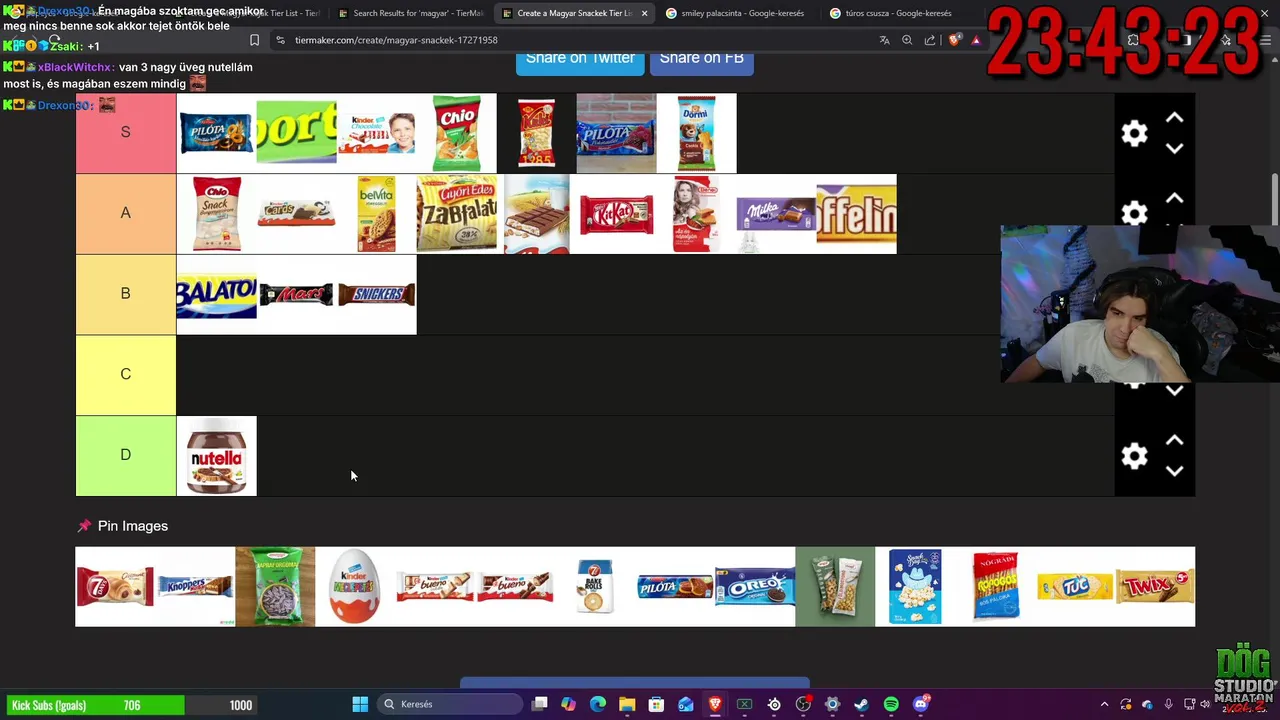
Task: Click the bookmark icon beside address bar
Action: tap(254, 40)
